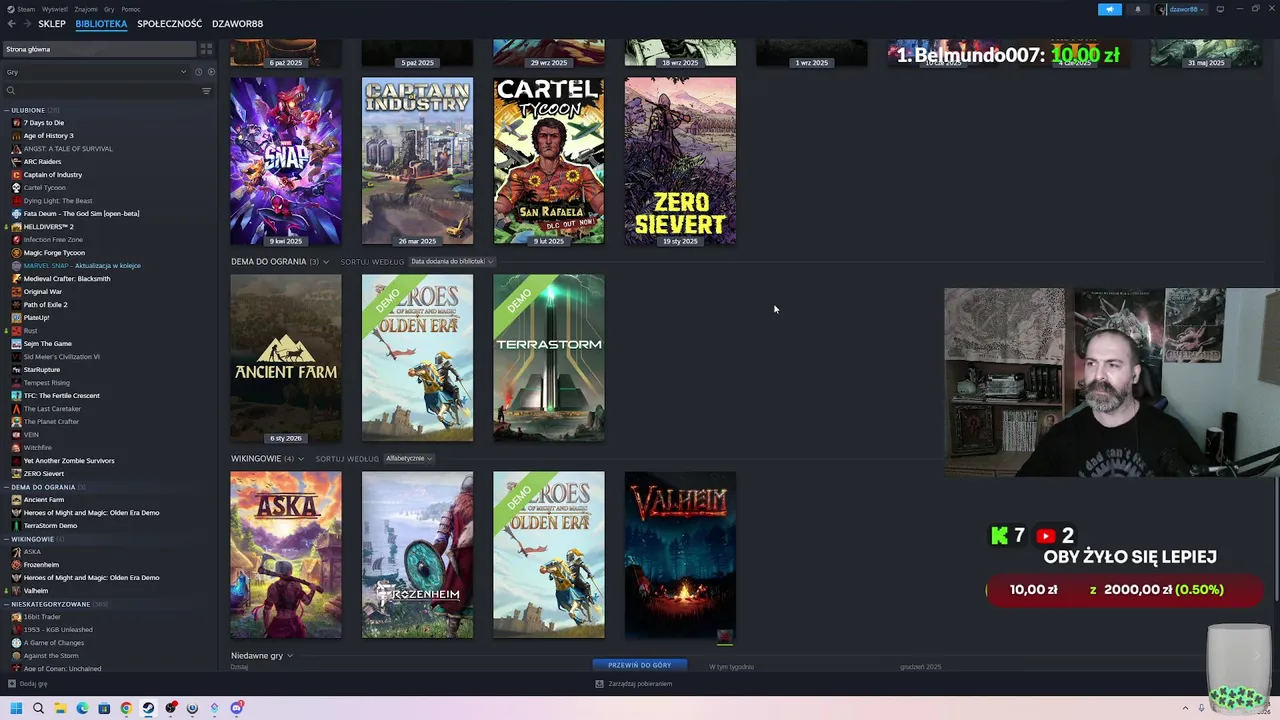Open Ancient Farm cover
1280x720 pixels.
click(x=286, y=358)
